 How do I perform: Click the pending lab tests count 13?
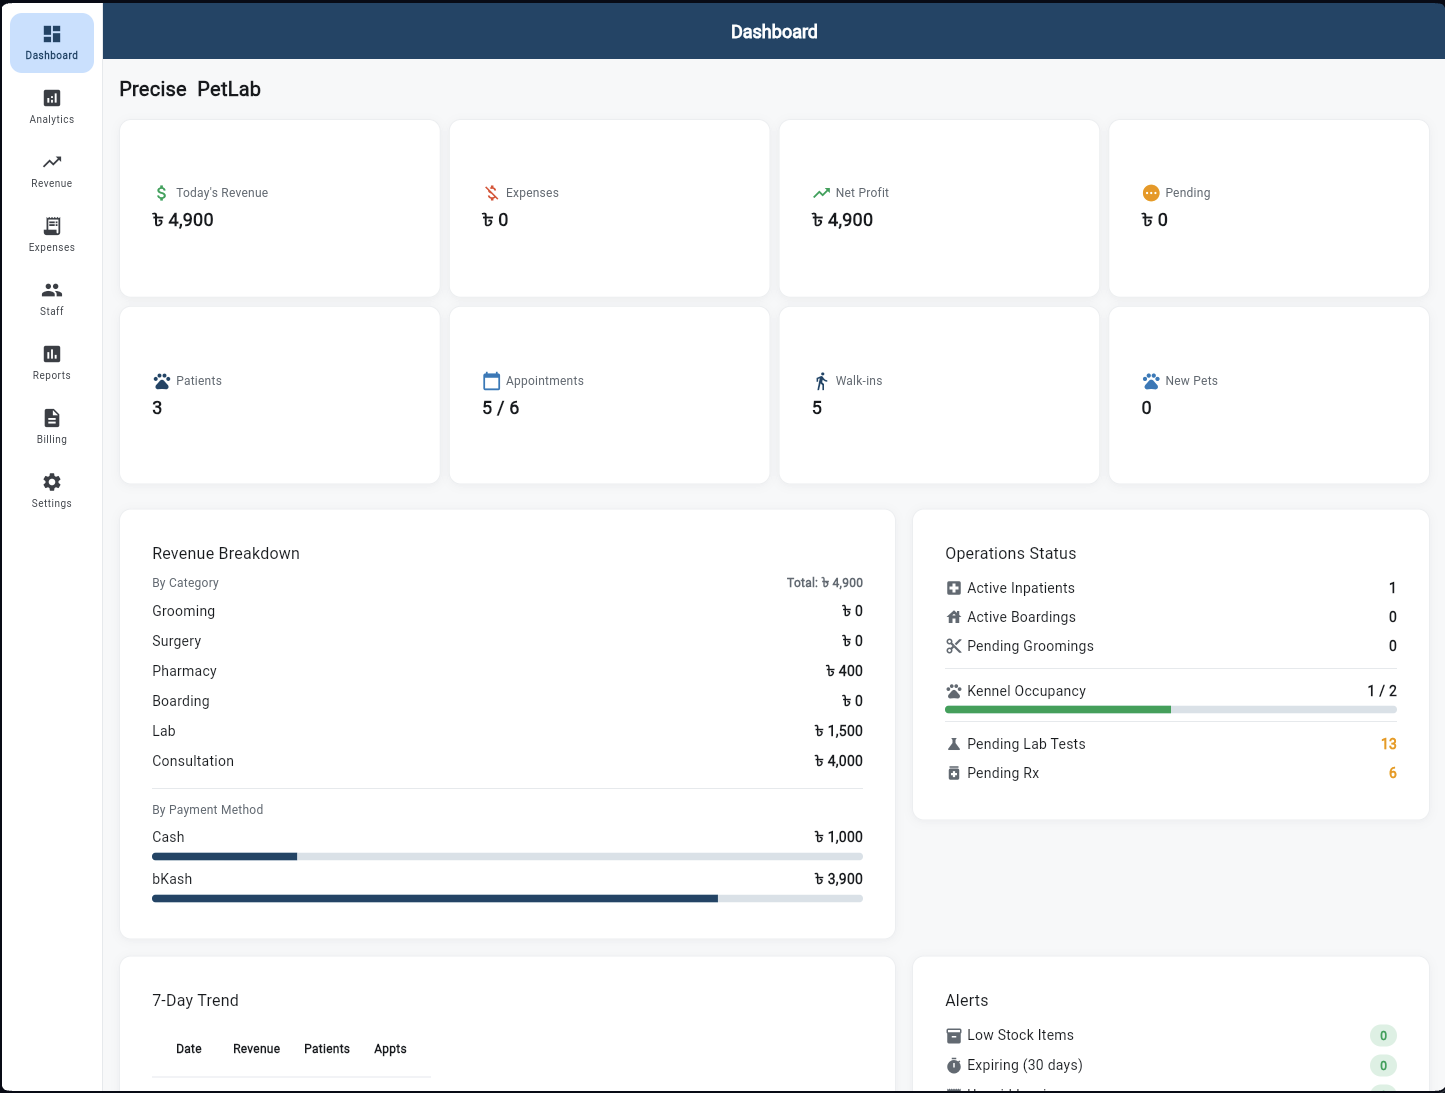click(x=1389, y=744)
